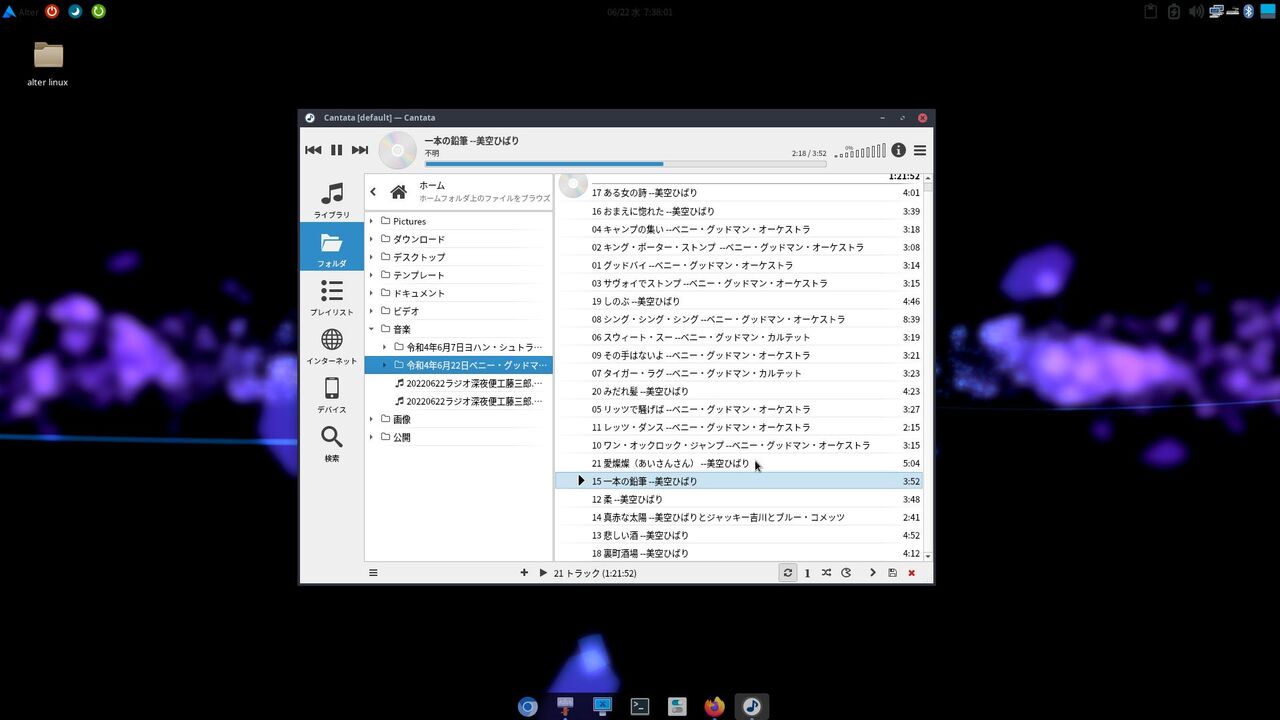
Task: Select track 16 おまえに惚れた
Action: point(739,211)
